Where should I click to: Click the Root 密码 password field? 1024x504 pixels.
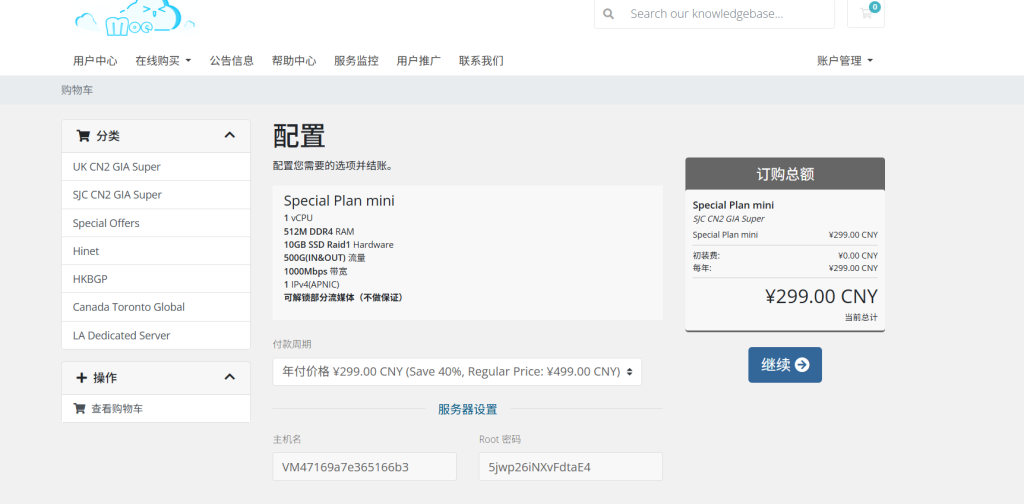(x=570, y=467)
